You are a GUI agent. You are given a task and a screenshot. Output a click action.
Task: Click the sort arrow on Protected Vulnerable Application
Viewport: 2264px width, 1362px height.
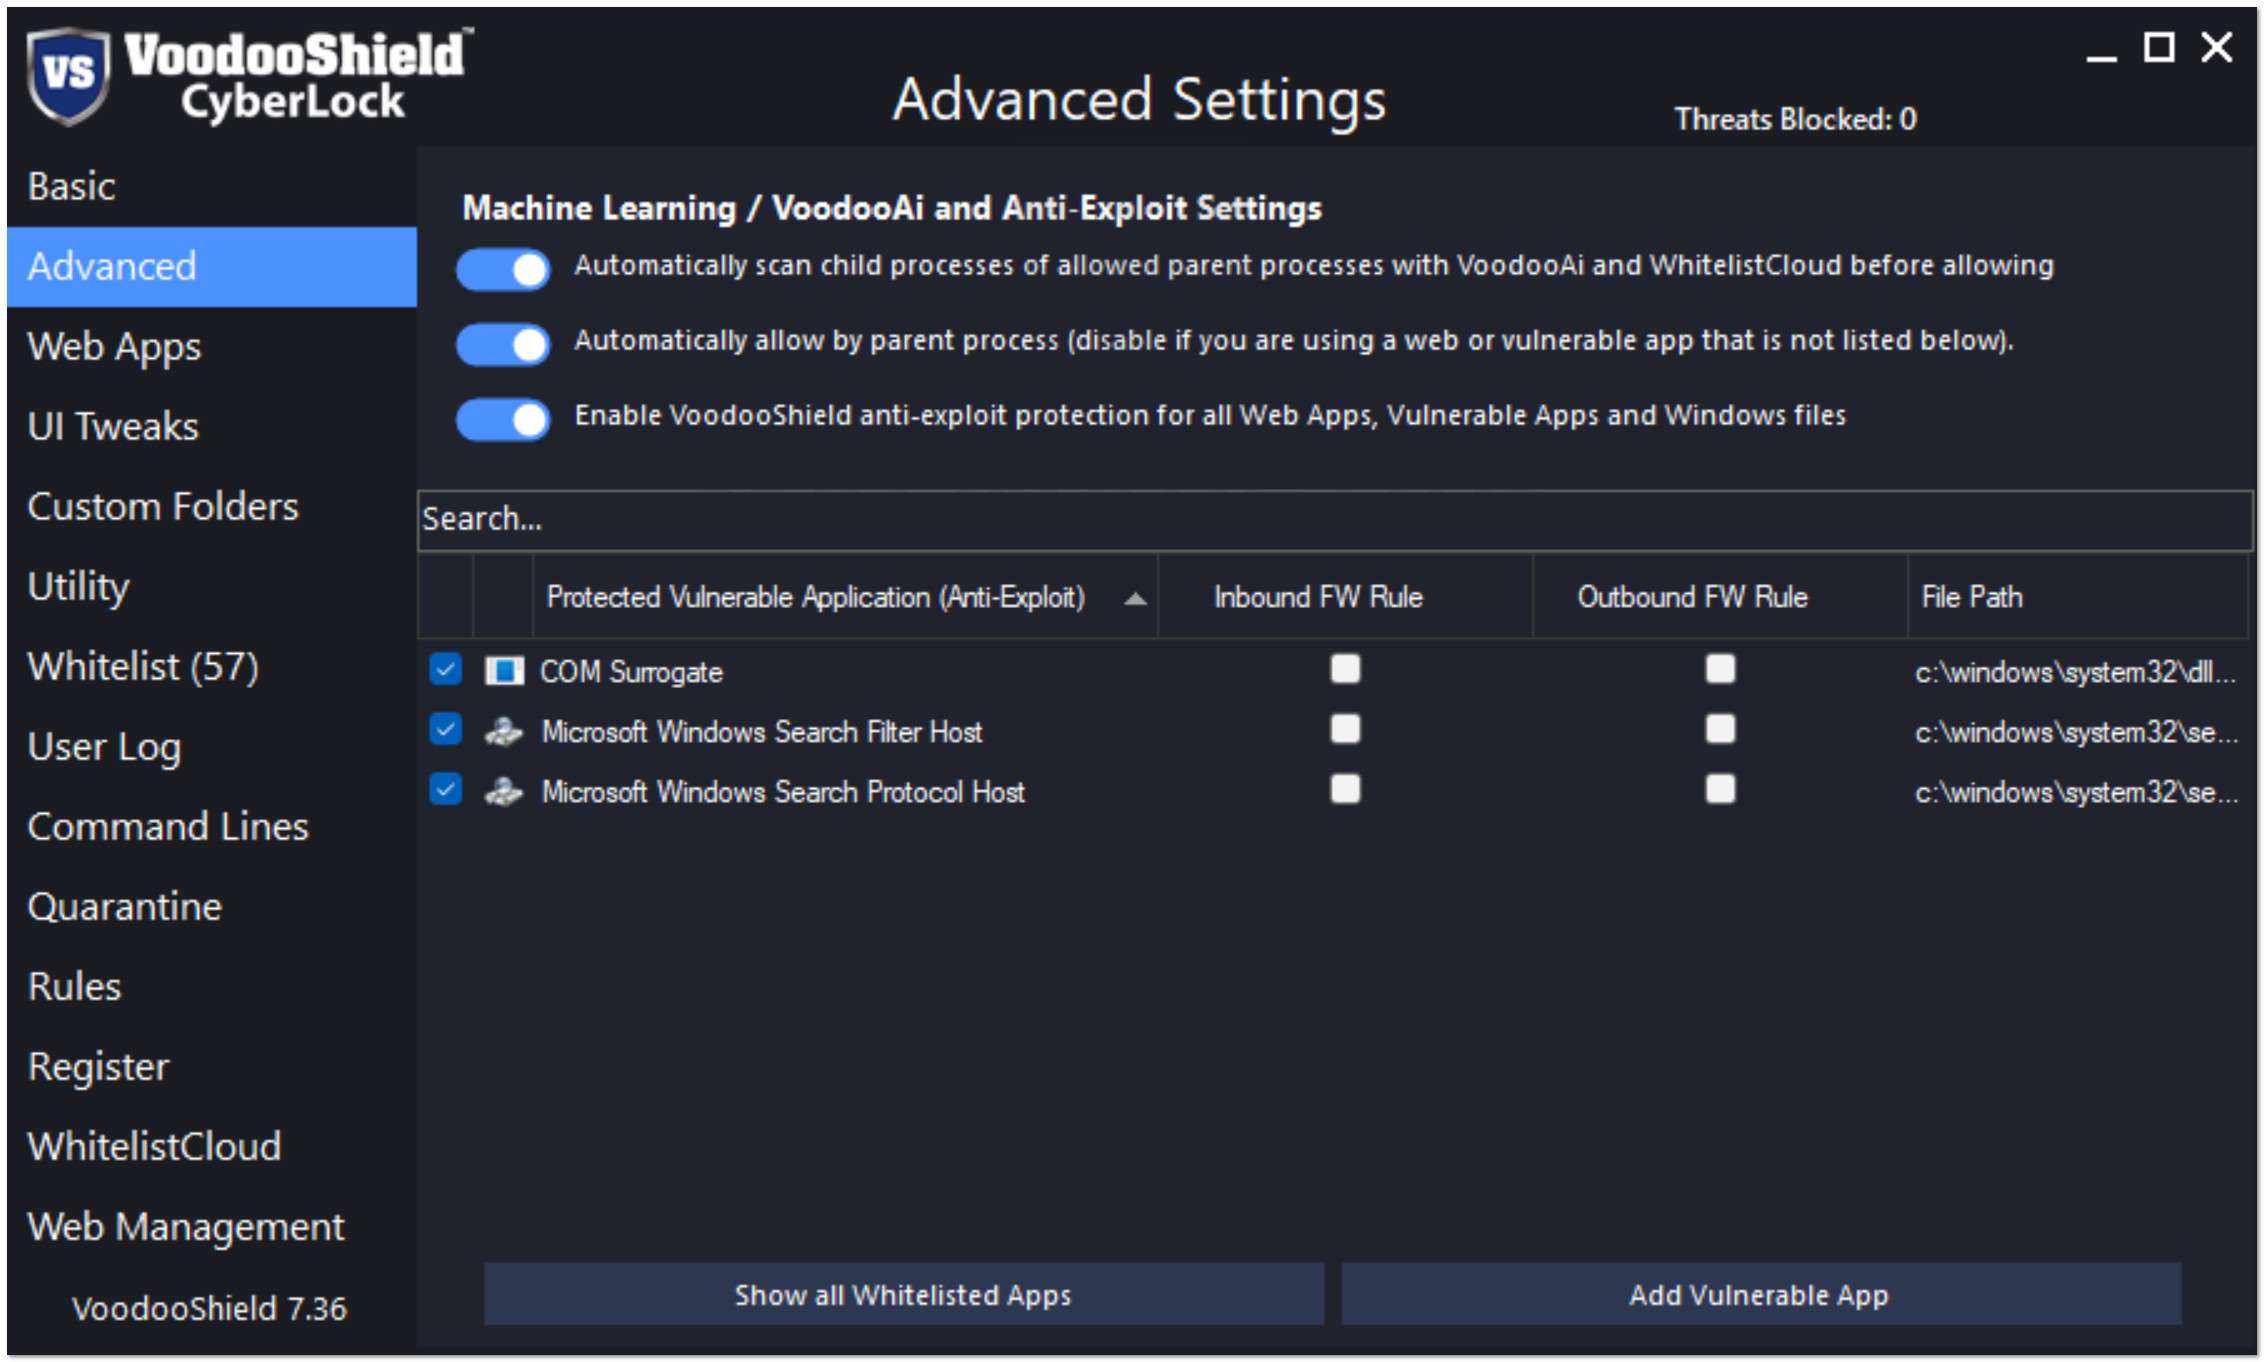[1134, 598]
